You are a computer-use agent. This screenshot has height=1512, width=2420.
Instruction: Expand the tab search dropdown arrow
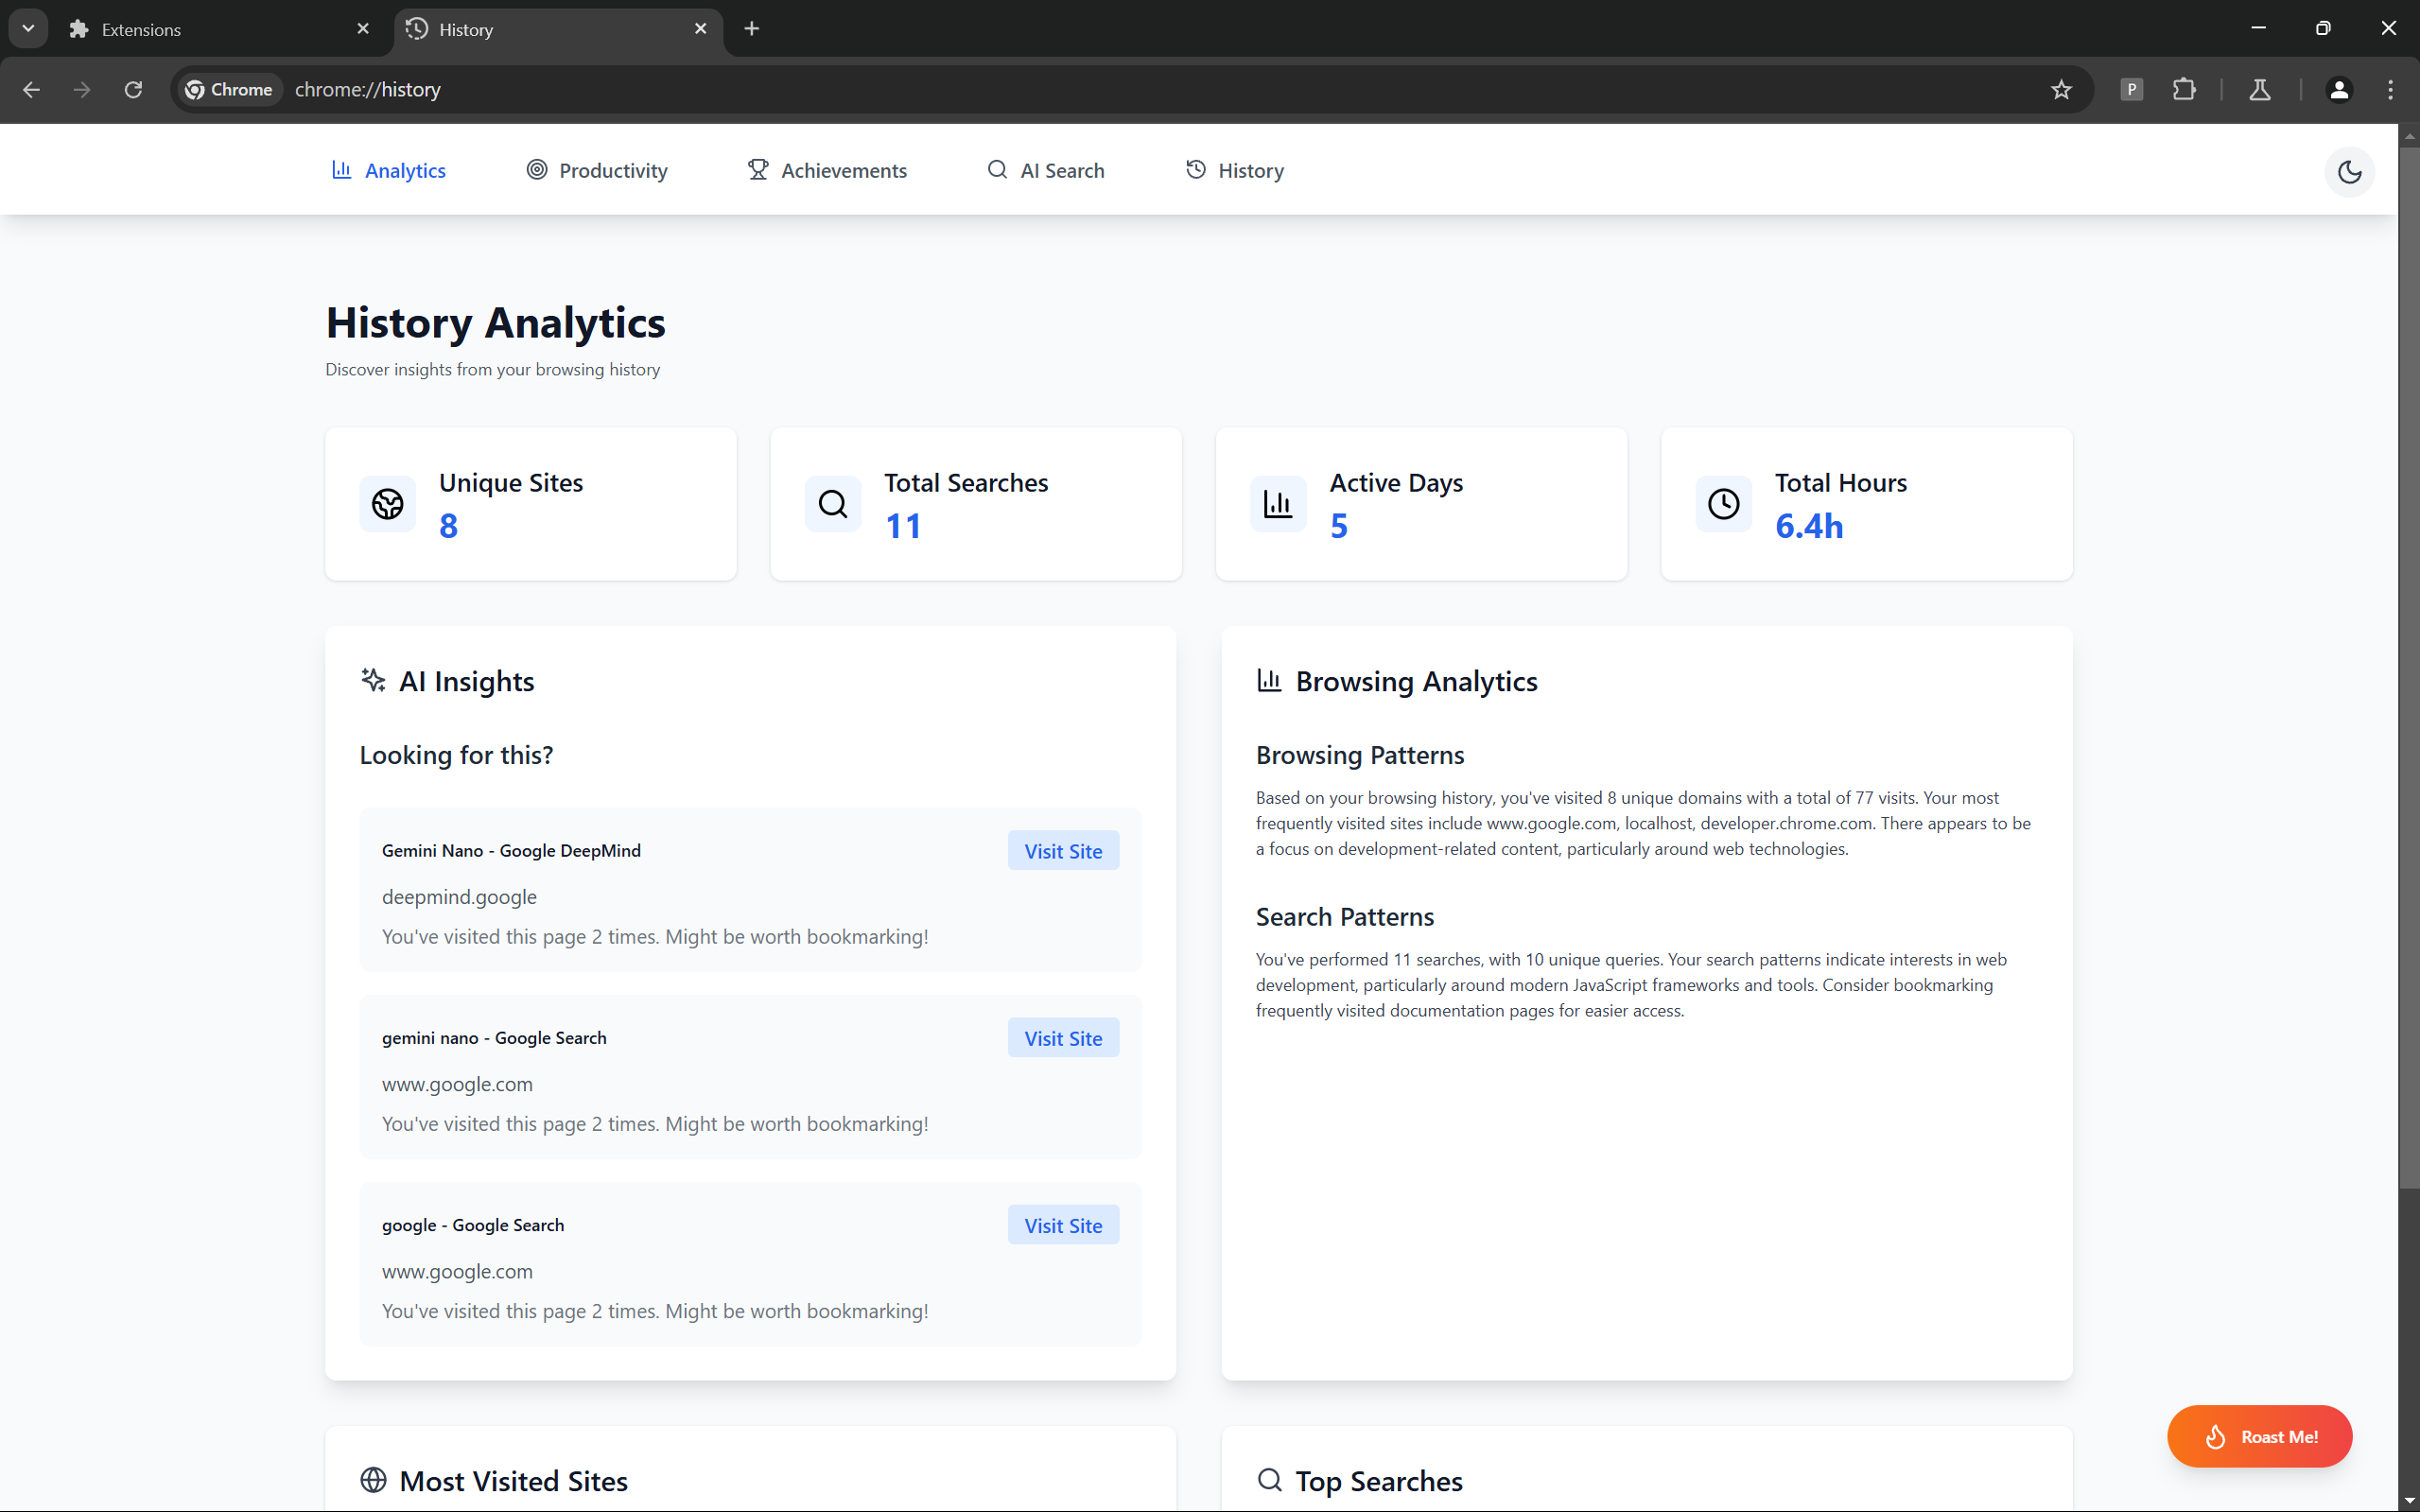pyautogui.click(x=28, y=28)
